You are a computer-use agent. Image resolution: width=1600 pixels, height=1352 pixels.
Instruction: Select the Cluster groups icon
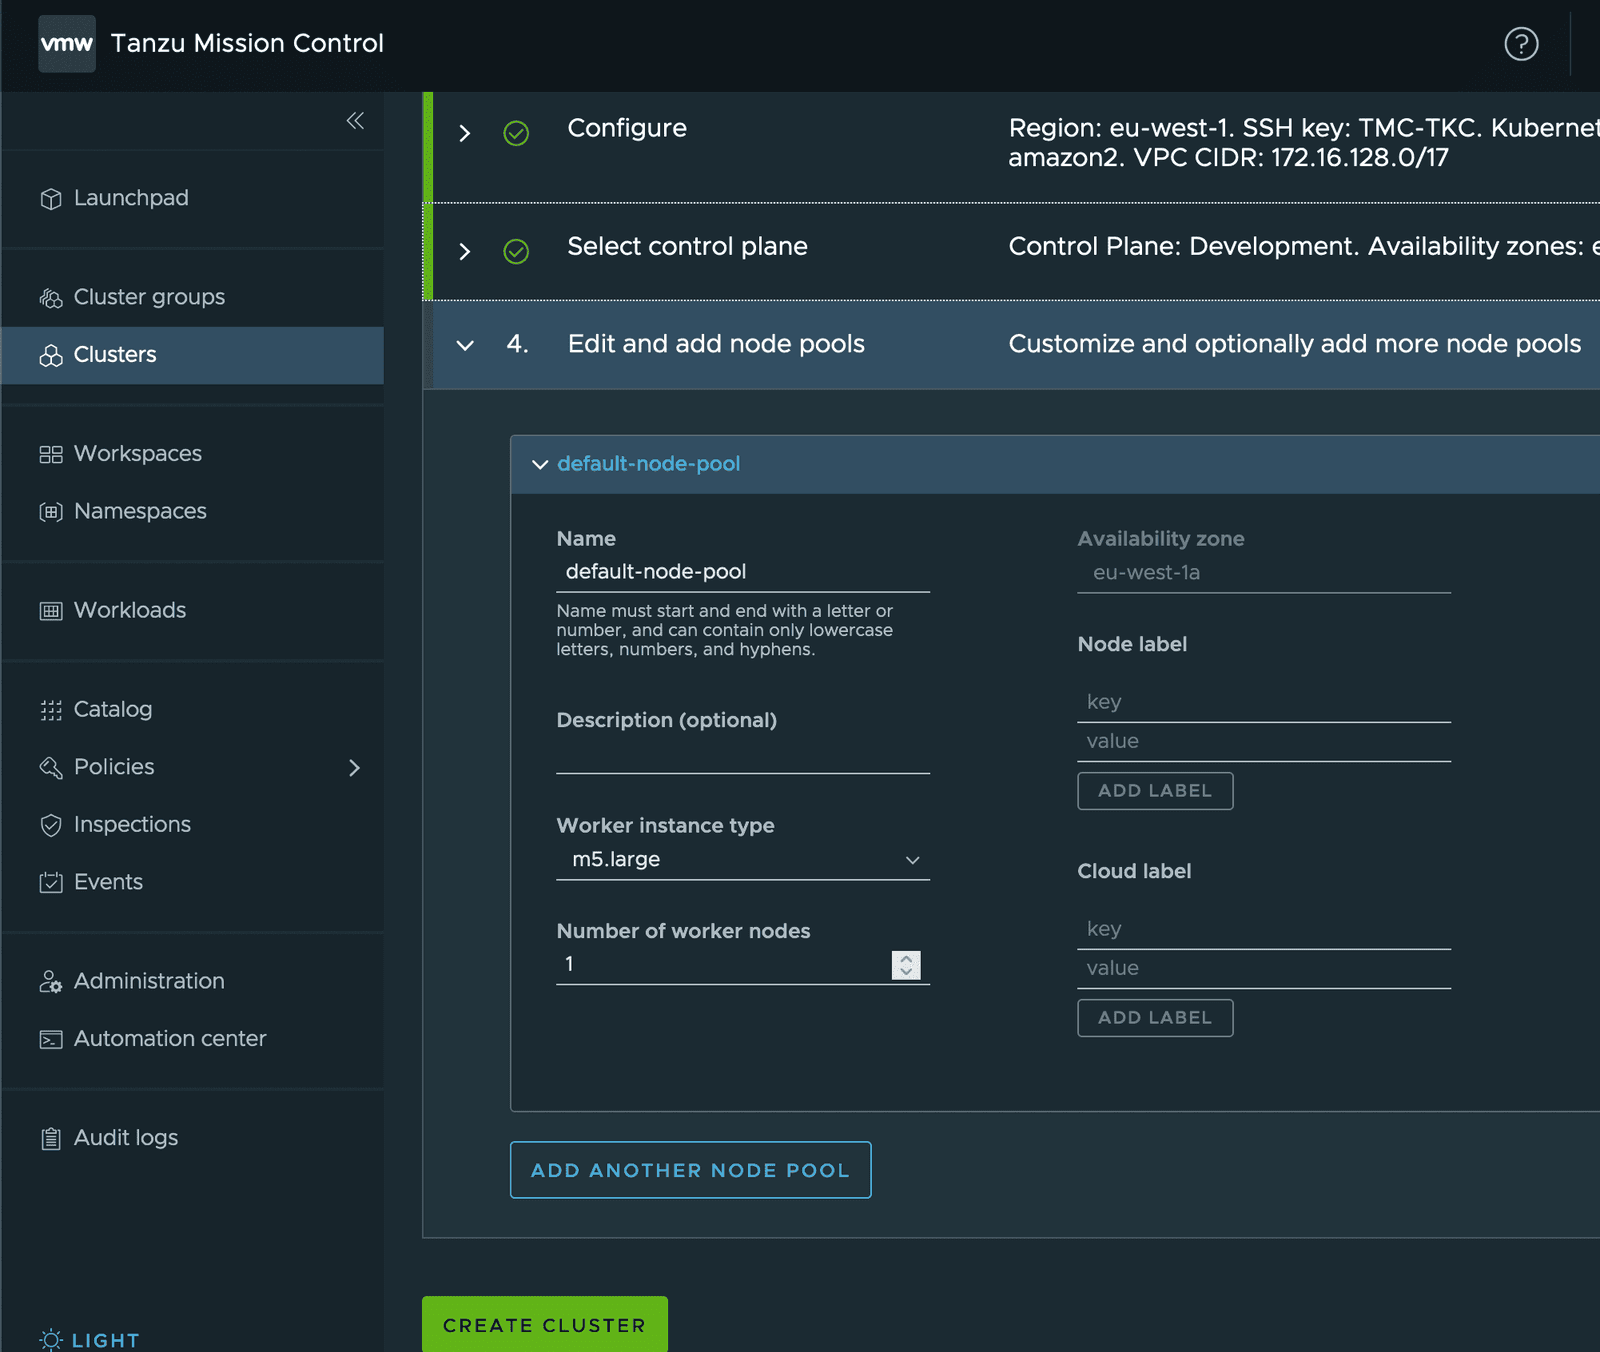50,296
